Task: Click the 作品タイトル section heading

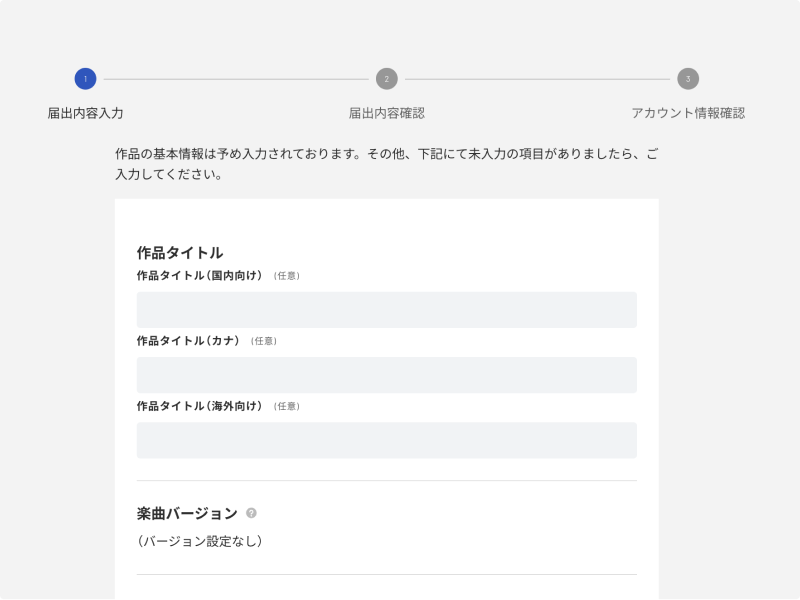Action: pyautogui.click(x=180, y=252)
